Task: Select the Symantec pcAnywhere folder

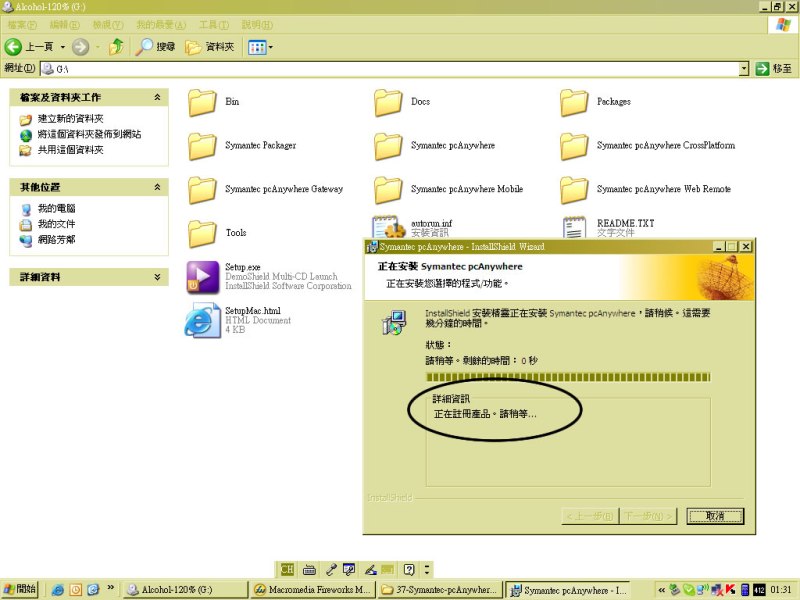Action: (434, 146)
